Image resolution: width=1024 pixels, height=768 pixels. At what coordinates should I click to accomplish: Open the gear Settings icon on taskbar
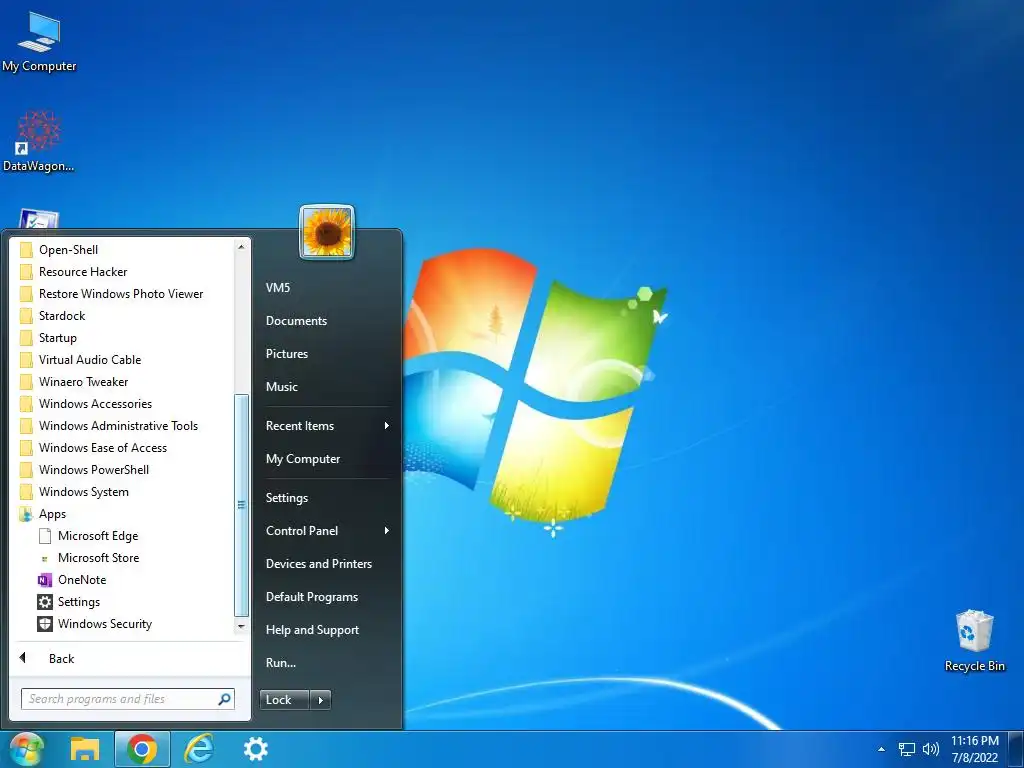tap(255, 749)
